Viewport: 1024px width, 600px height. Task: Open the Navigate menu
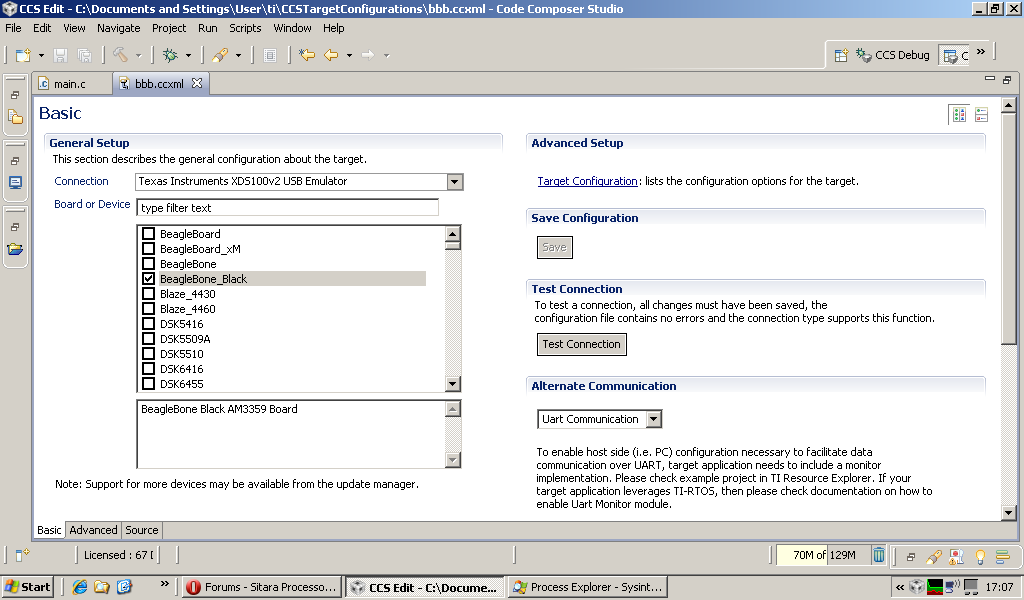[x=119, y=28]
